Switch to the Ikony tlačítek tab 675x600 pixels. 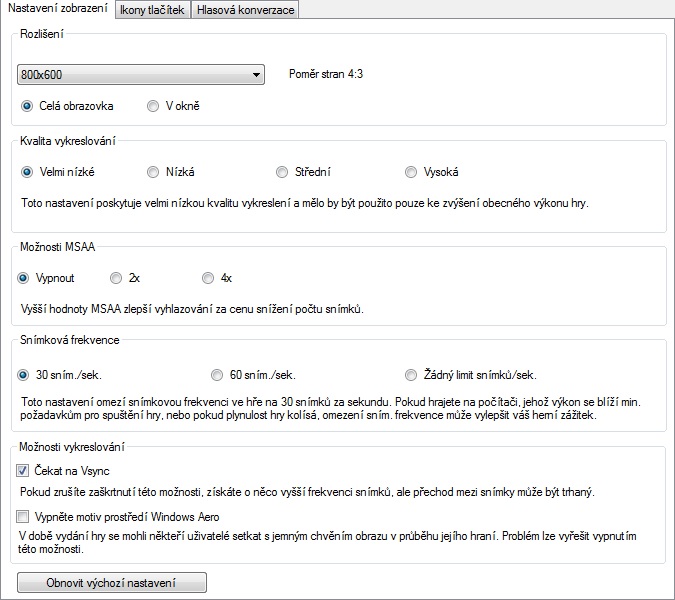click(x=152, y=10)
